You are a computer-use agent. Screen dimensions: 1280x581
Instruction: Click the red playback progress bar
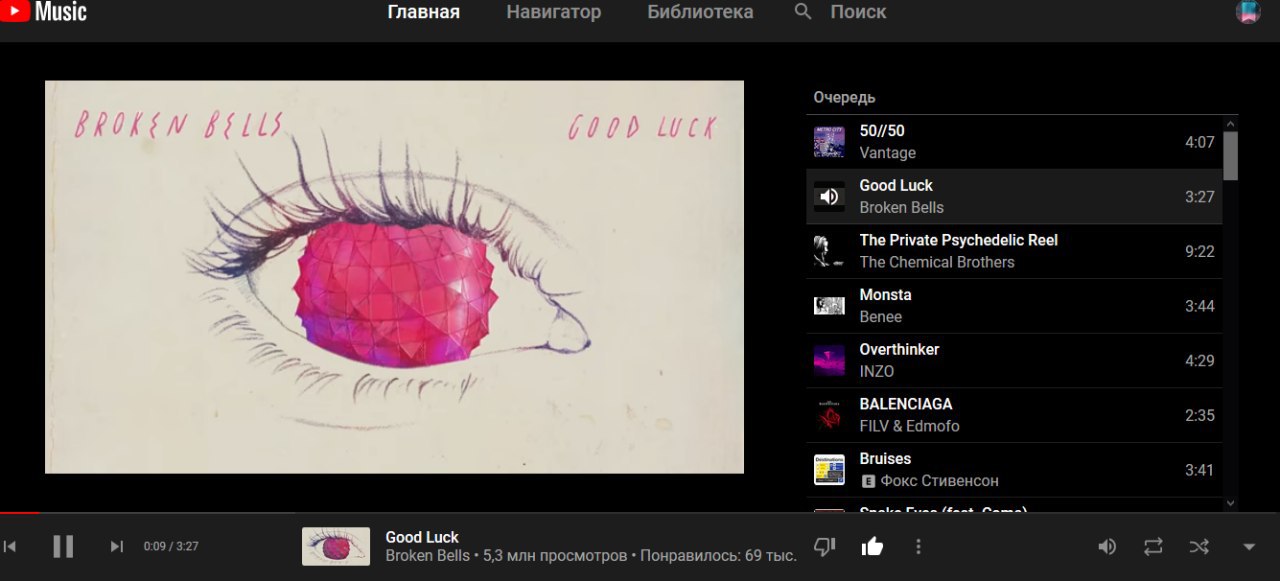[x=19, y=513]
